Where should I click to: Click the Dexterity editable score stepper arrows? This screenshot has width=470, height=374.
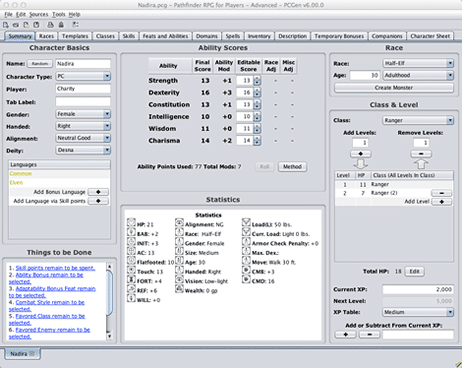coord(257,93)
